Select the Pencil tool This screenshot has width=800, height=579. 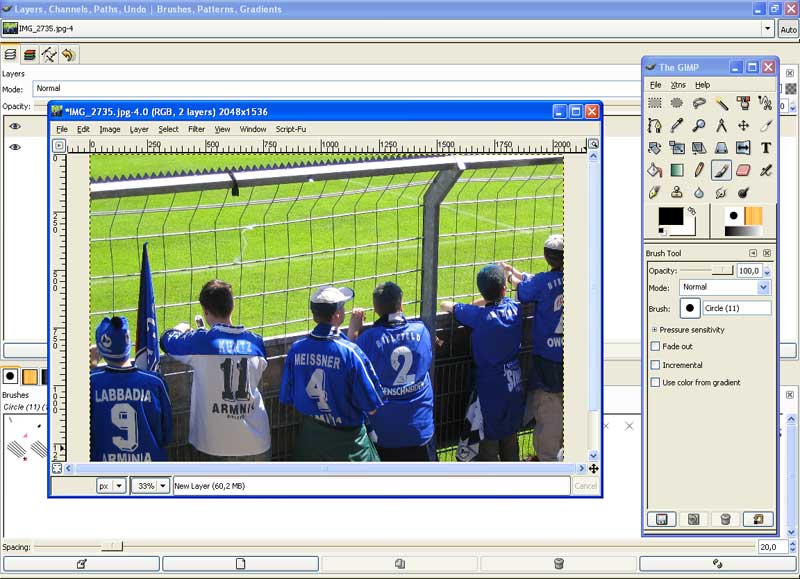[x=699, y=170]
